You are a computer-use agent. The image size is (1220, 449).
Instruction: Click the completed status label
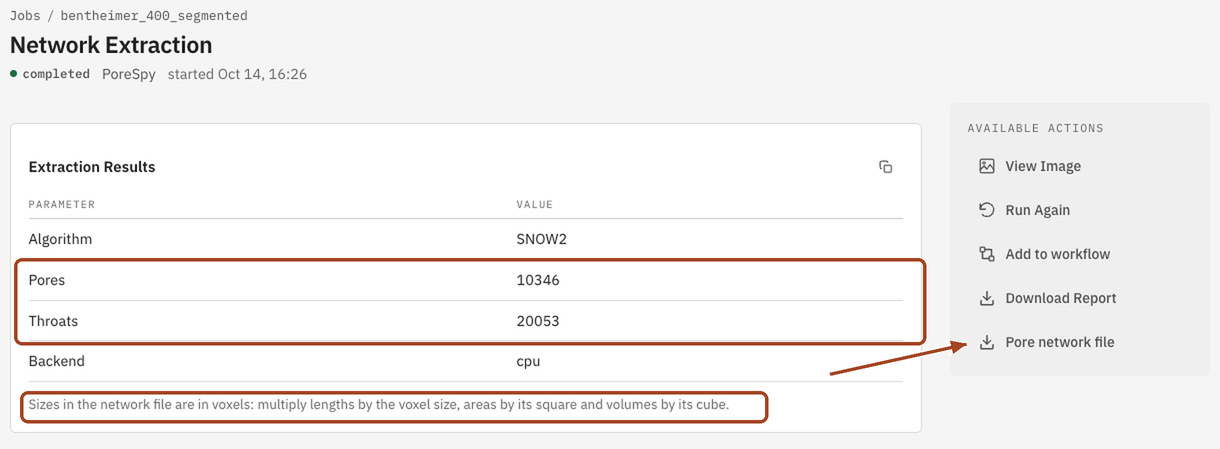coord(56,74)
